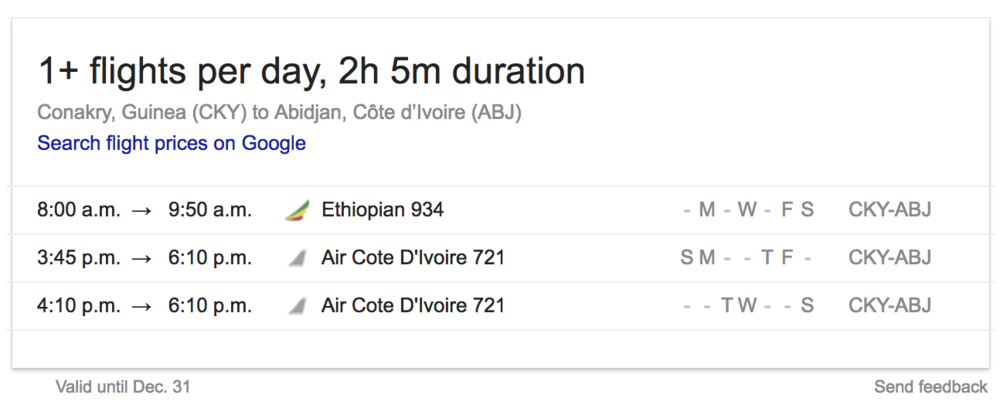Click the 8:00 a.m. departure time

(x=79, y=210)
